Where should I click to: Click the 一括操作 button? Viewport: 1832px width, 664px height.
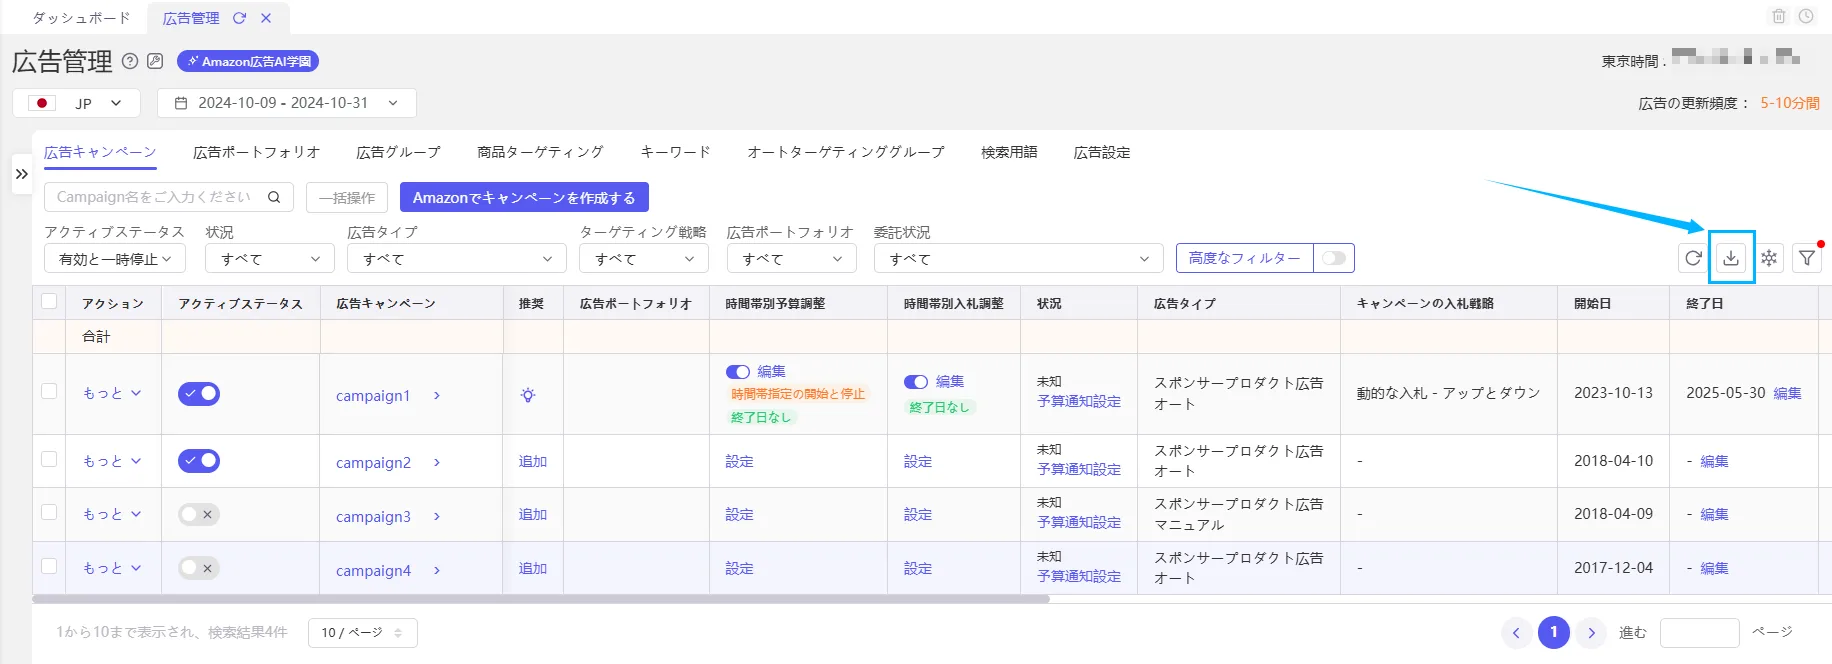[x=347, y=197]
